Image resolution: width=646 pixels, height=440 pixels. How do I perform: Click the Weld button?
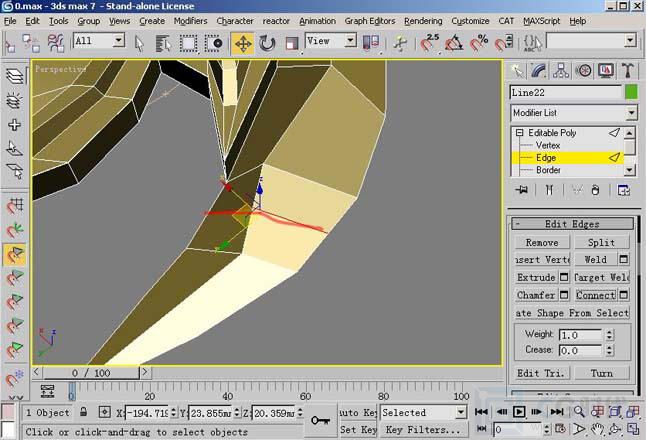pyautogui.click(x=596, y=260)
